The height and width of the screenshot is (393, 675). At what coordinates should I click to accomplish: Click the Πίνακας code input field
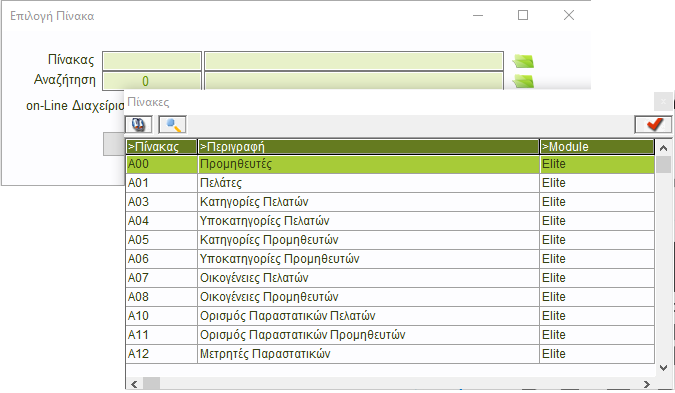(152, 61)
